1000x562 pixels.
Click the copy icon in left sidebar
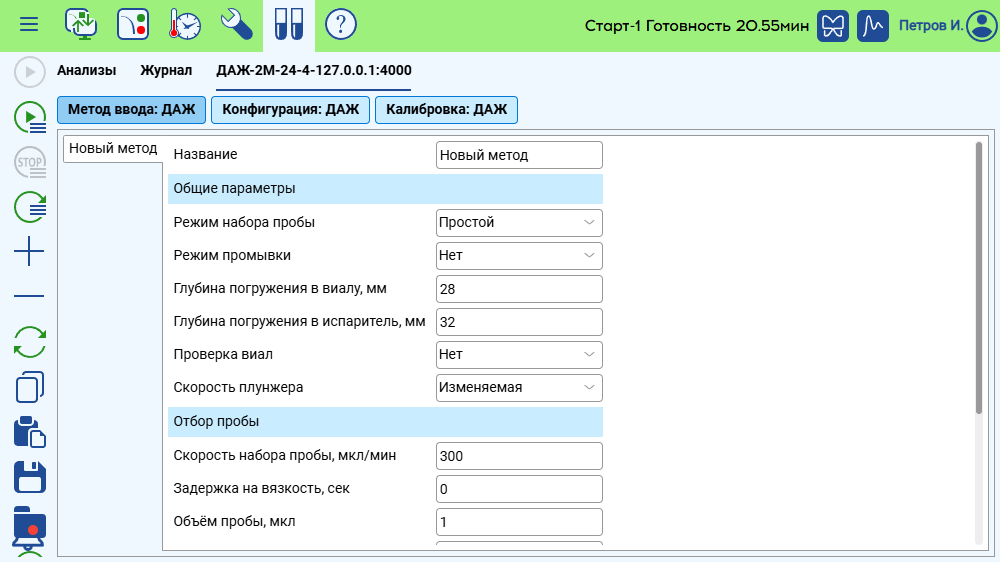click(29, 388)
